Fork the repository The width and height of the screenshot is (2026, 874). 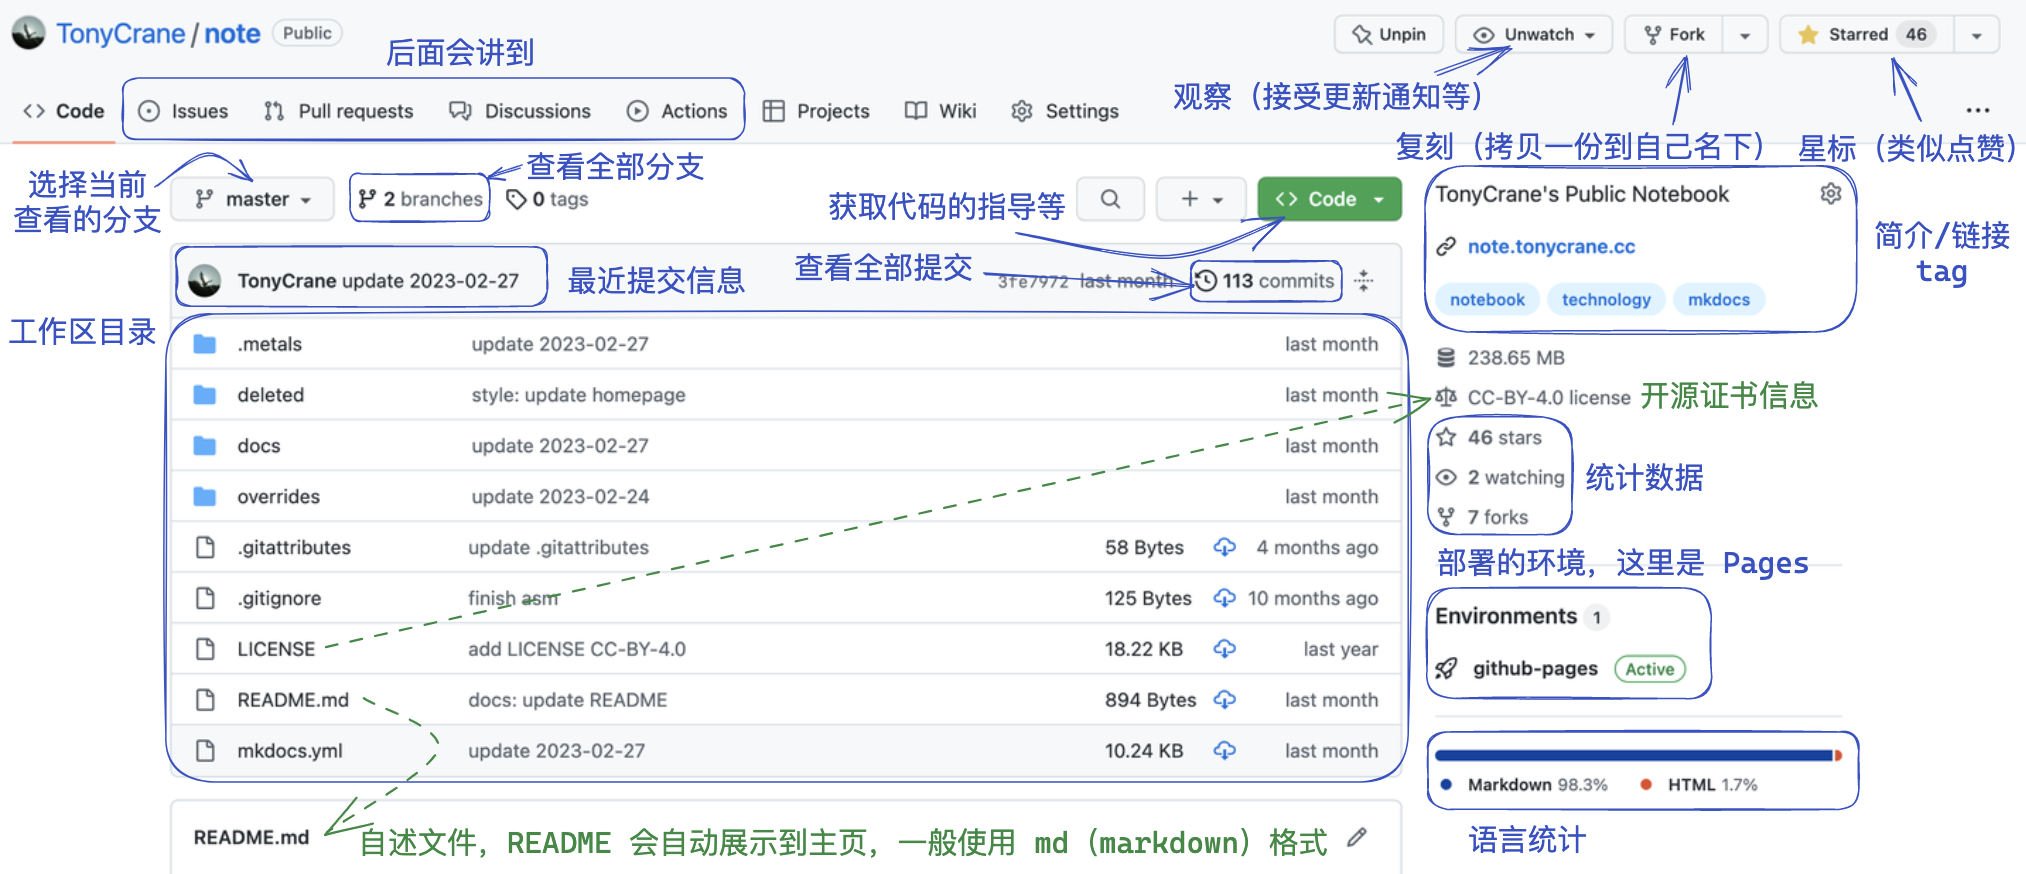(1674, 35)
